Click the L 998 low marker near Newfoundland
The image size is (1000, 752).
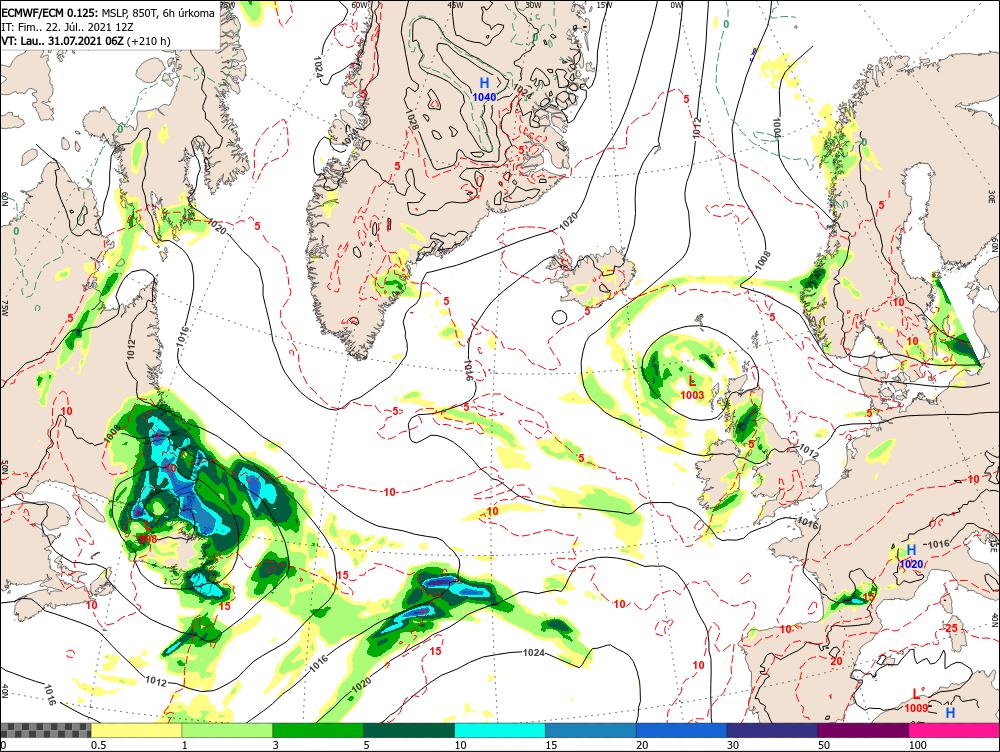[147, 533]
